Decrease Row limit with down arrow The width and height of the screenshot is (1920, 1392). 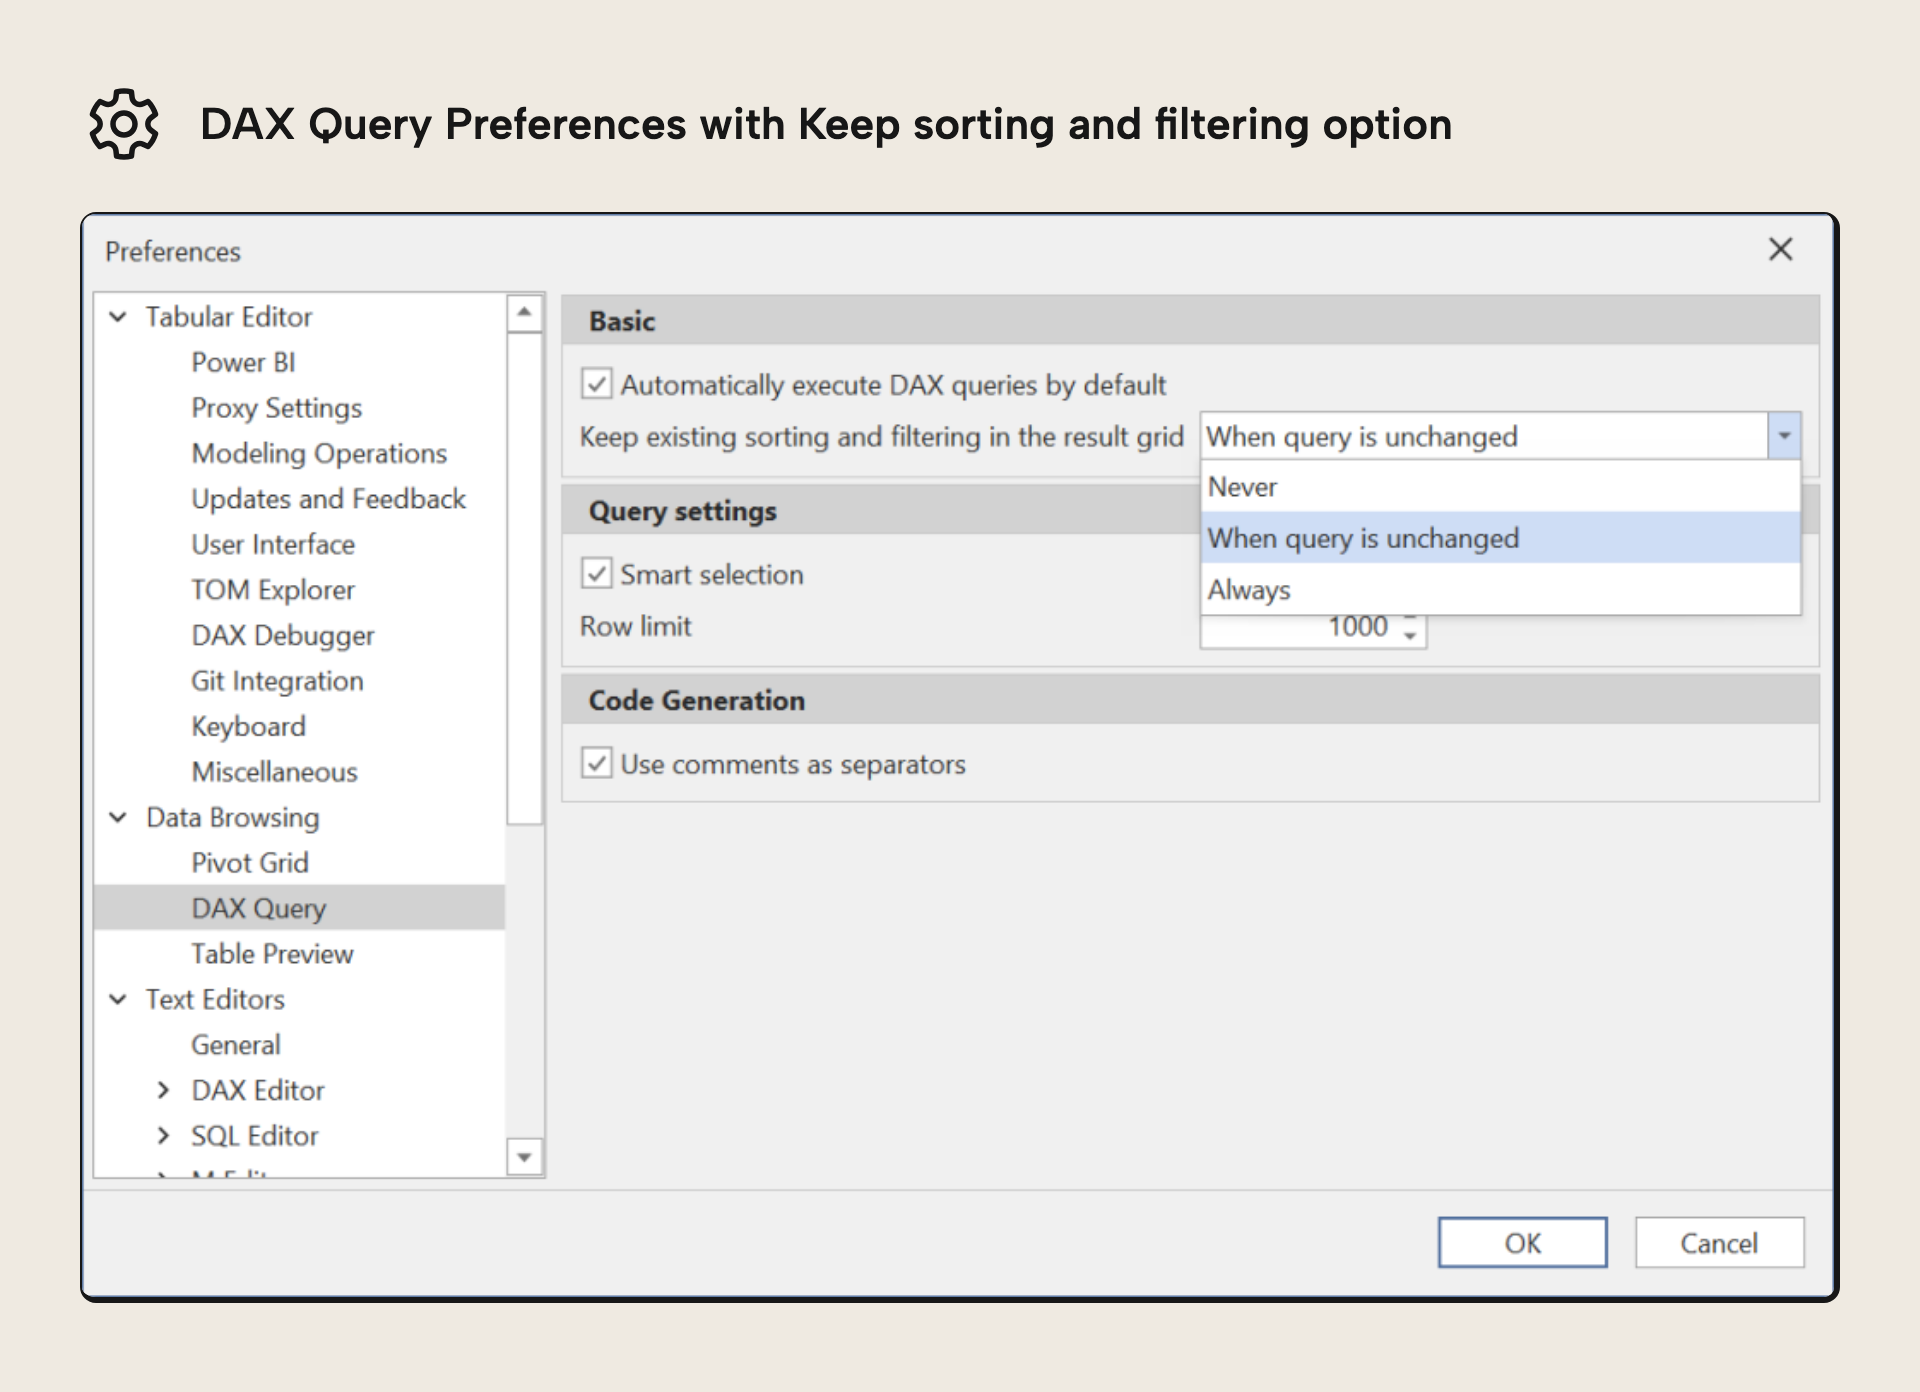(x=1410, y=636)
